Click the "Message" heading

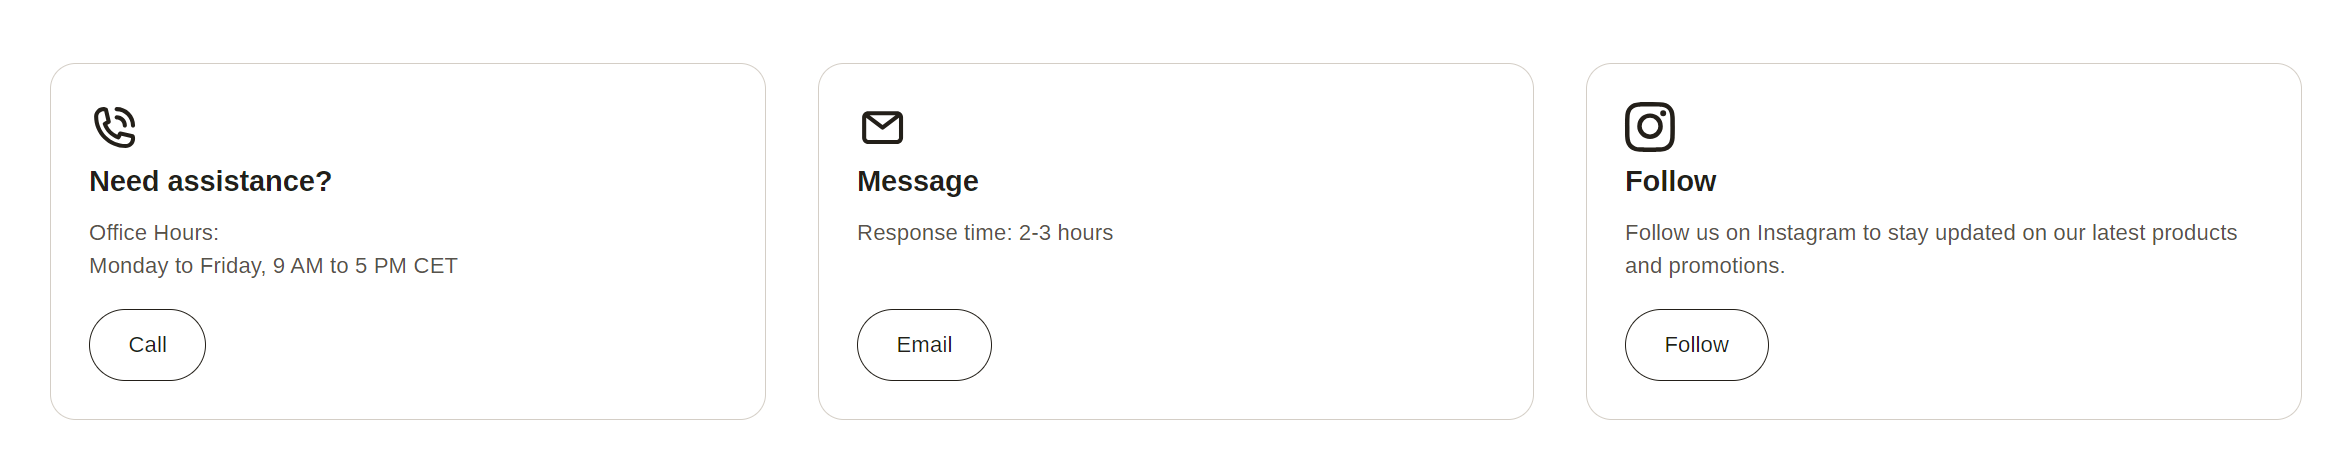917,181
